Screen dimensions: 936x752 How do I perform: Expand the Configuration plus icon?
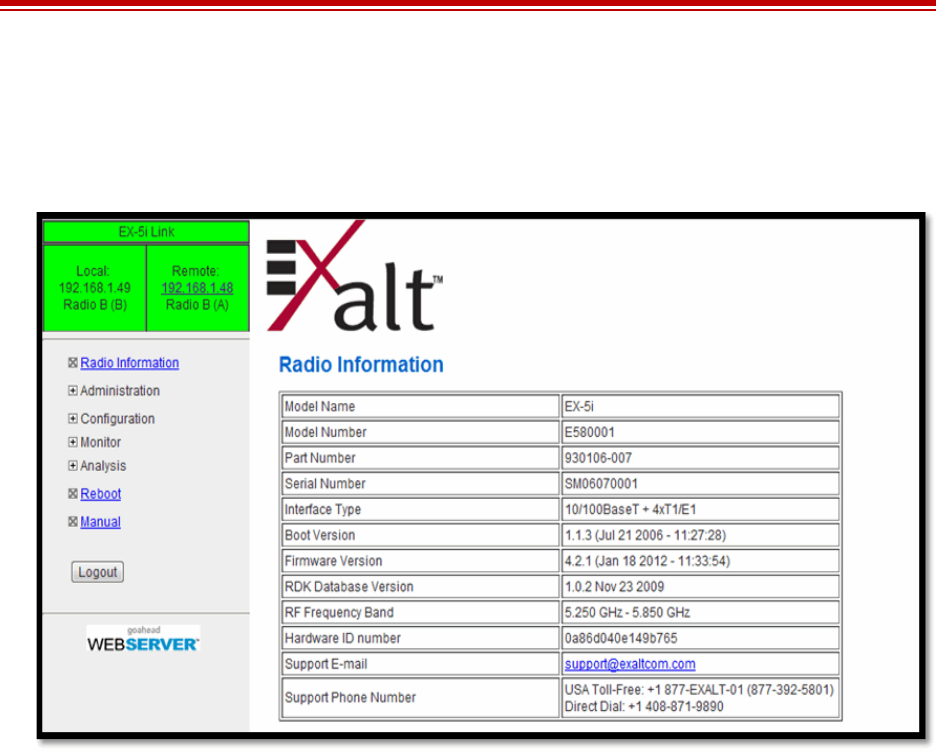(73, 419)
